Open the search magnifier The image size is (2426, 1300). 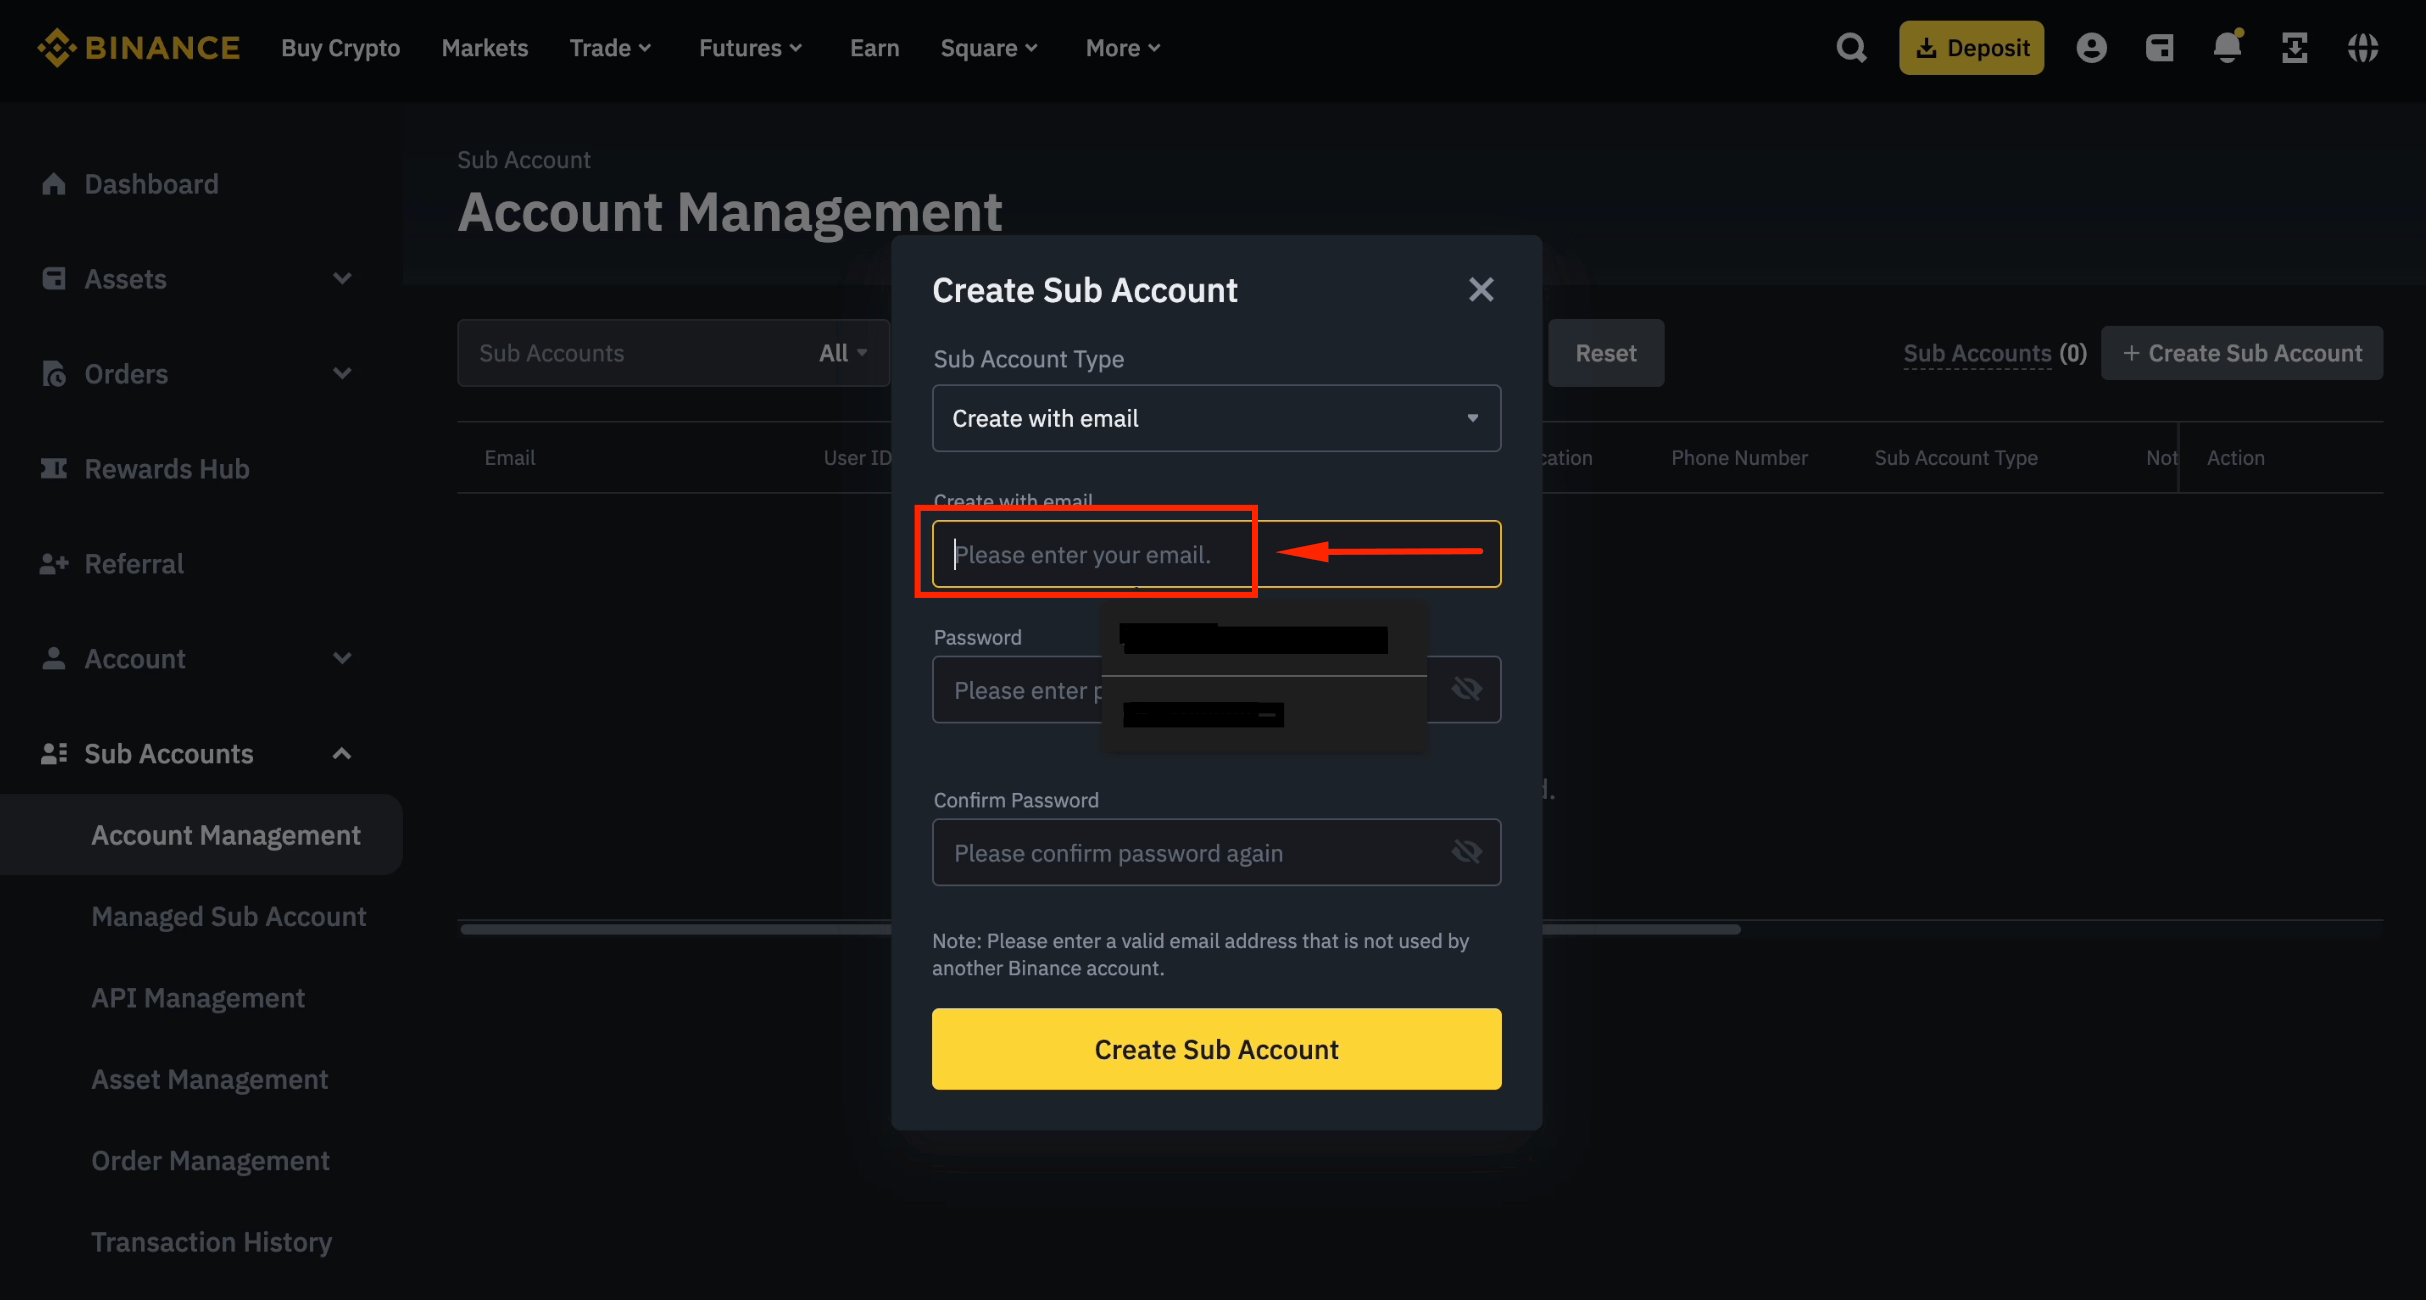tap(1851, 47)
